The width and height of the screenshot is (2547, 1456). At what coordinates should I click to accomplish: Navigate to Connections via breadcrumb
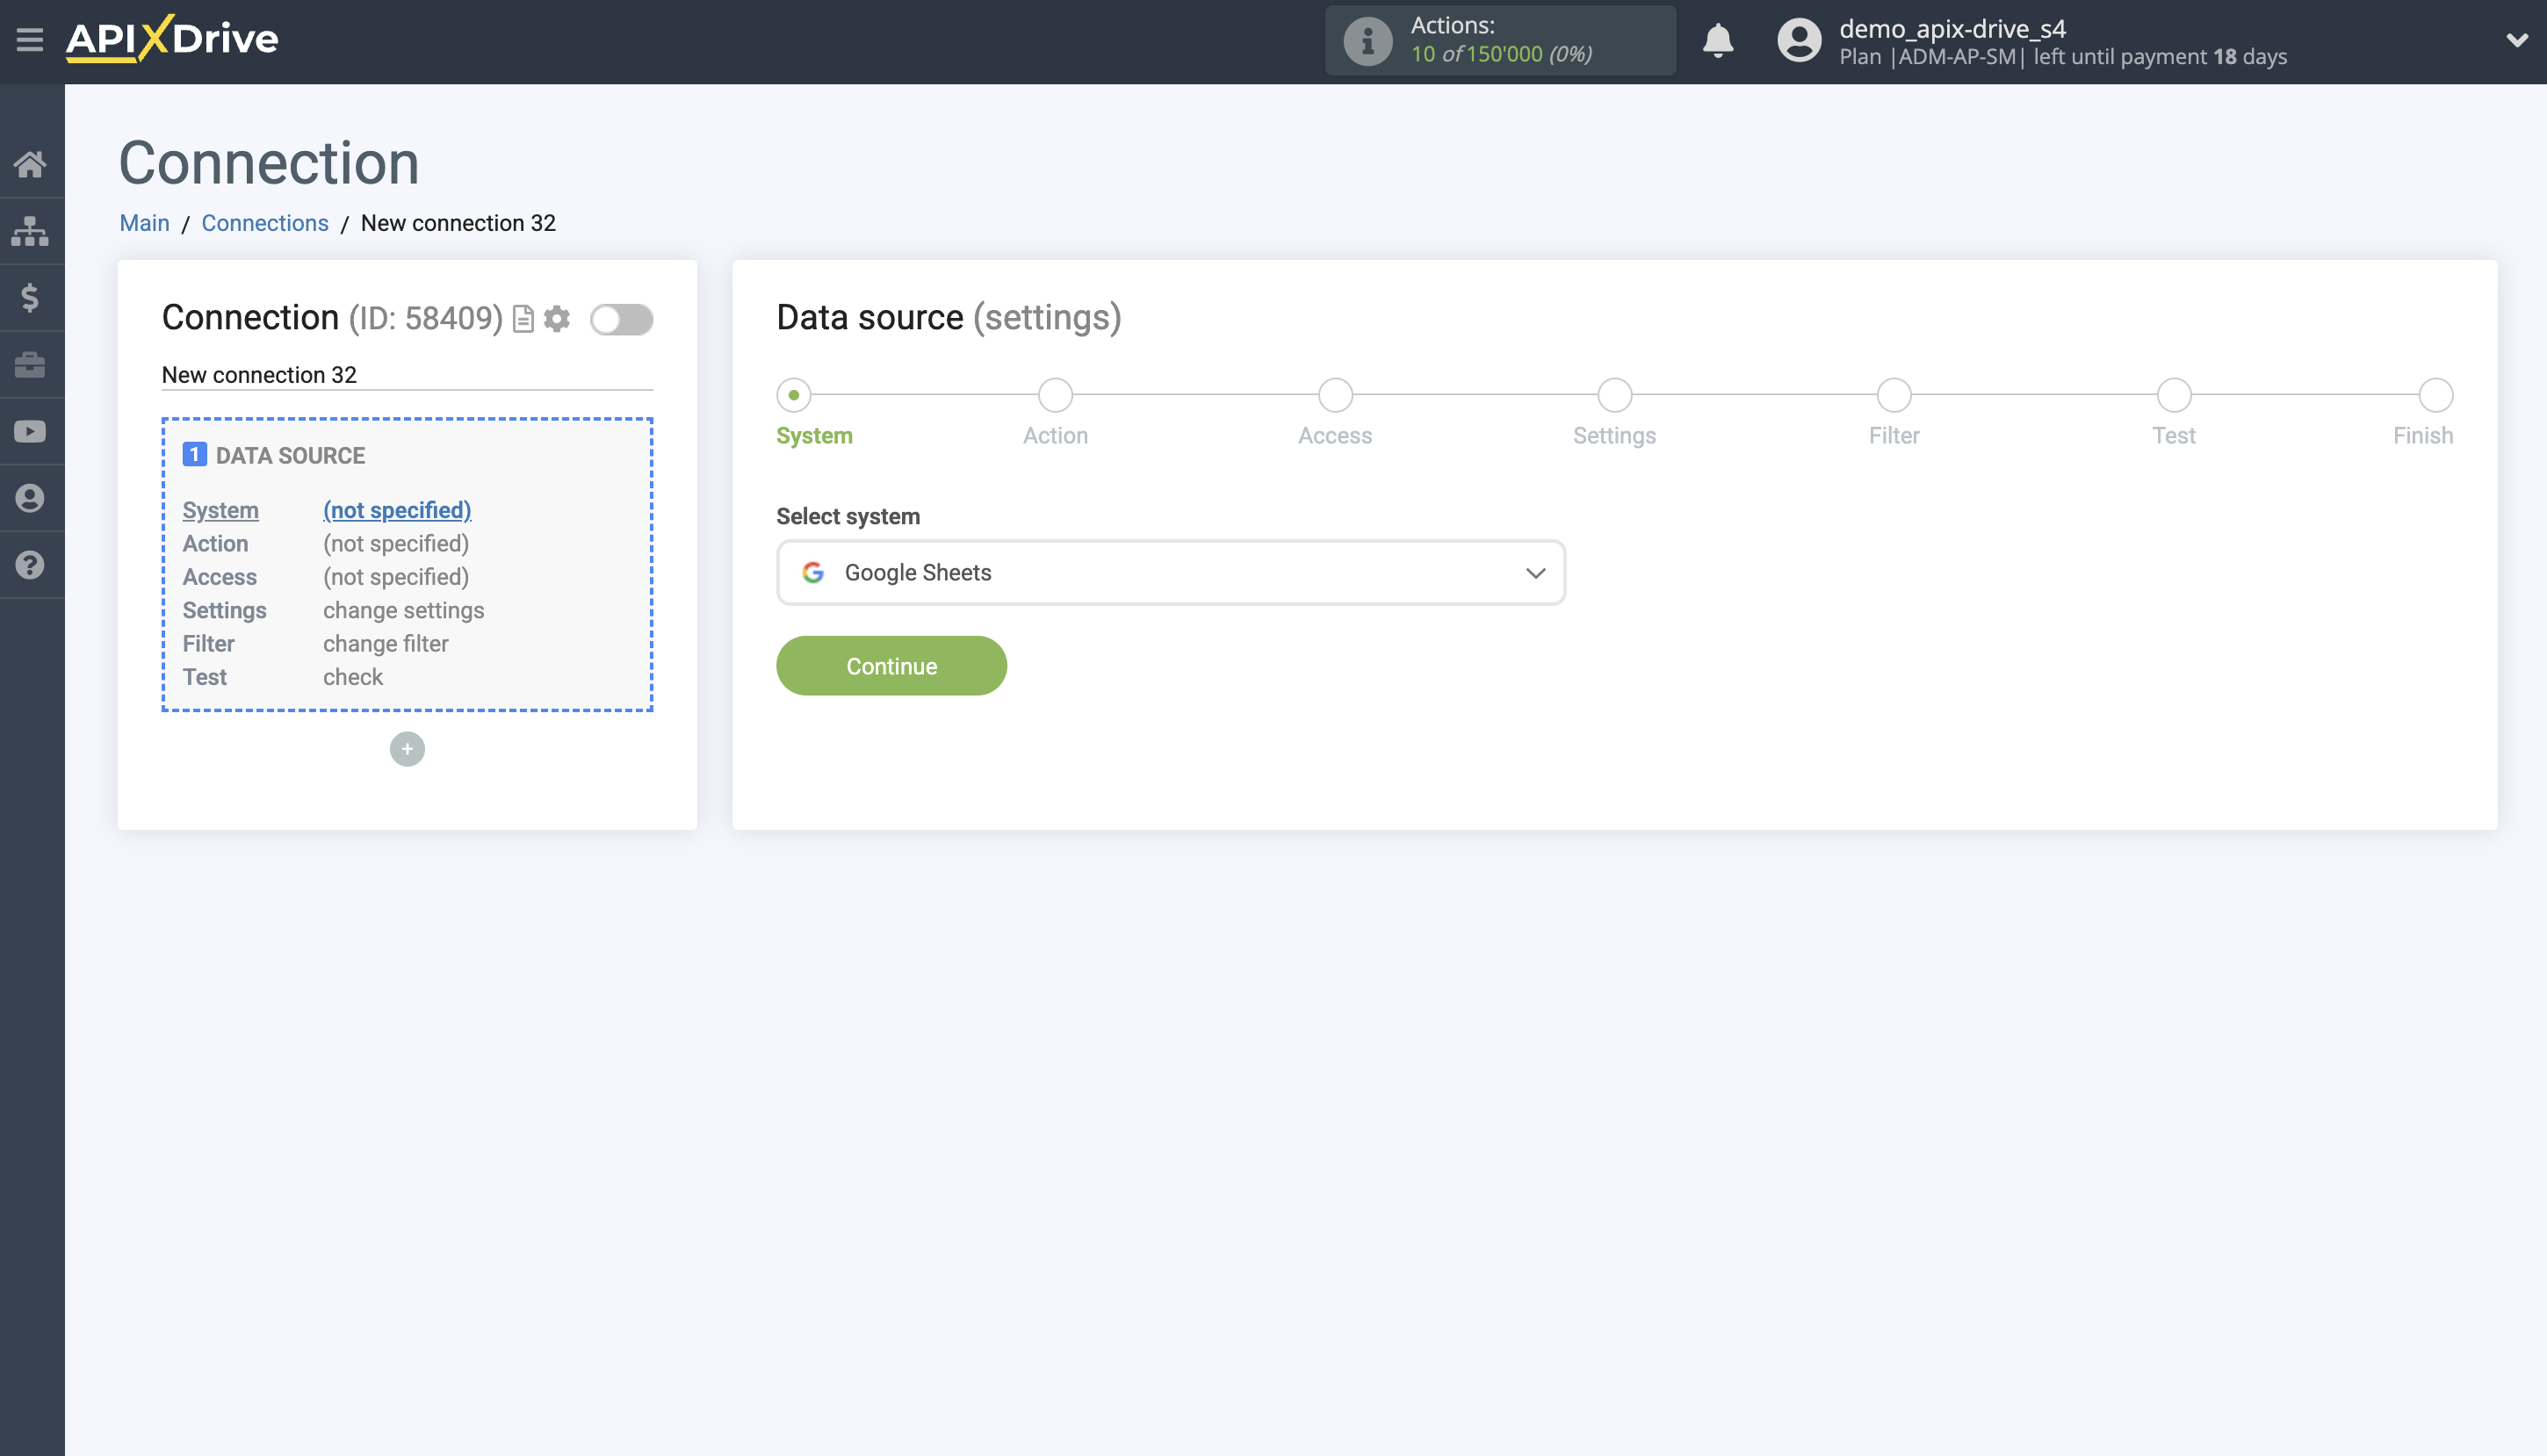click(264, 222)
